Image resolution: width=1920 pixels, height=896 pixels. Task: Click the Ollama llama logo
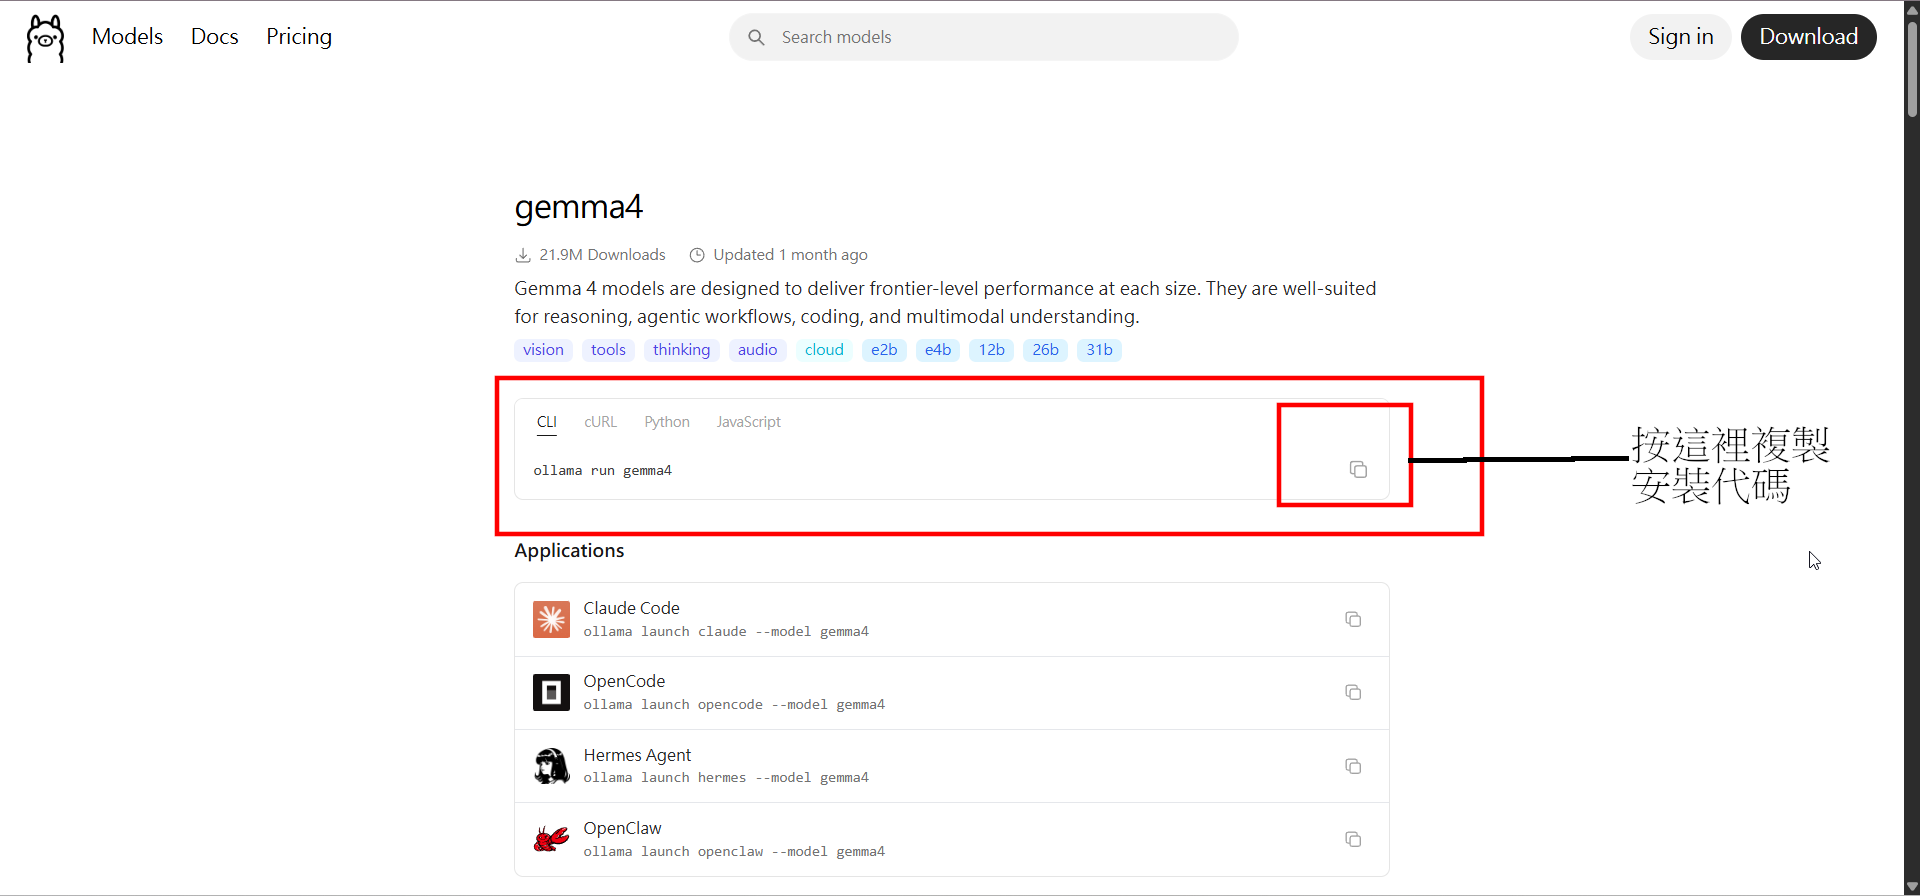click(45, 38)
